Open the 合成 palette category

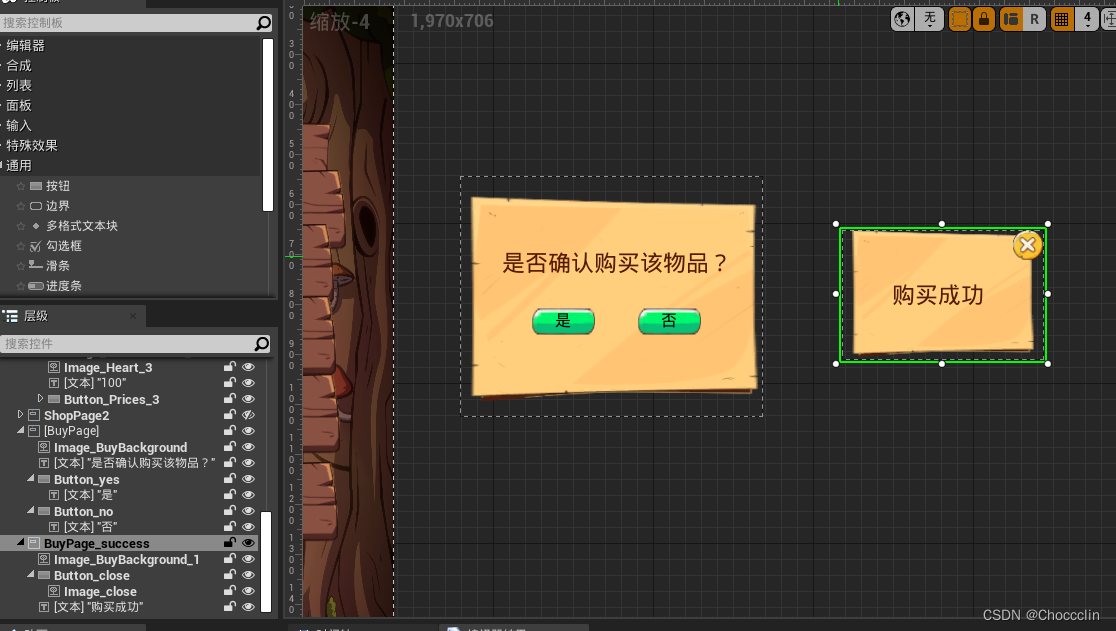point(19,65)
